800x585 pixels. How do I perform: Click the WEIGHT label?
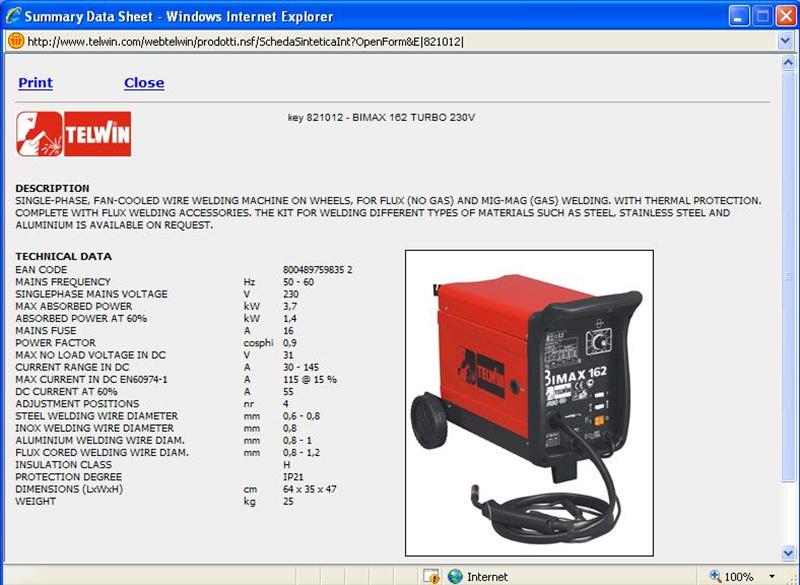(35, 502)
